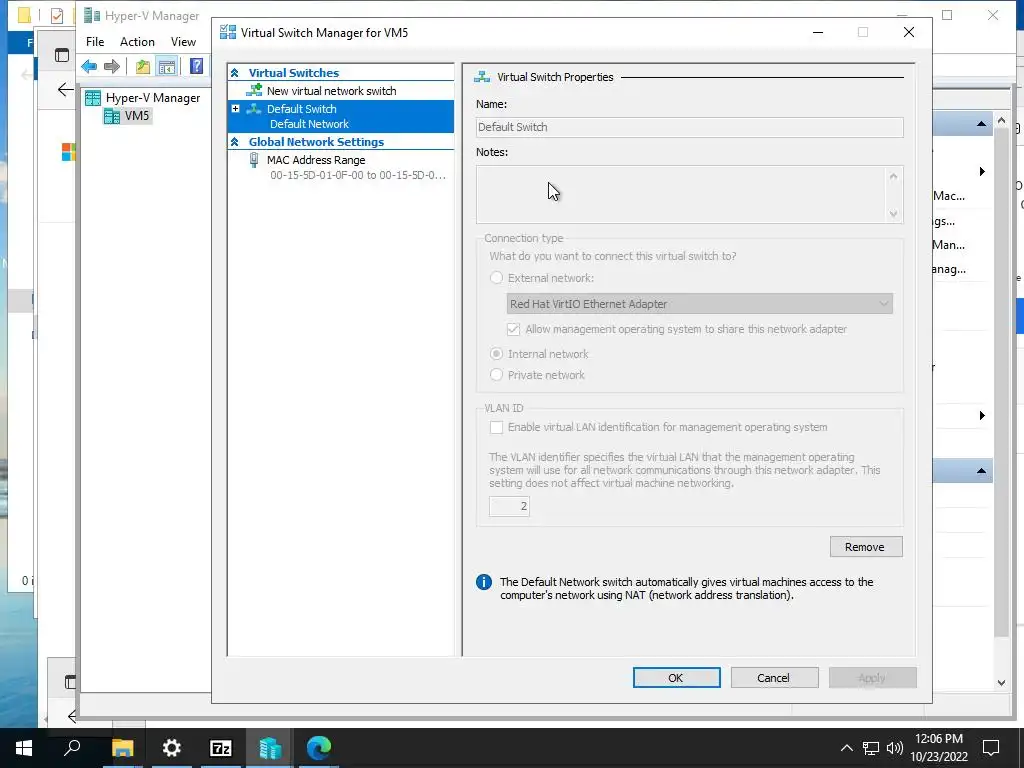1024x768 pixels.
Task: Click the Remove button
Action: click(x=866, y=547)
